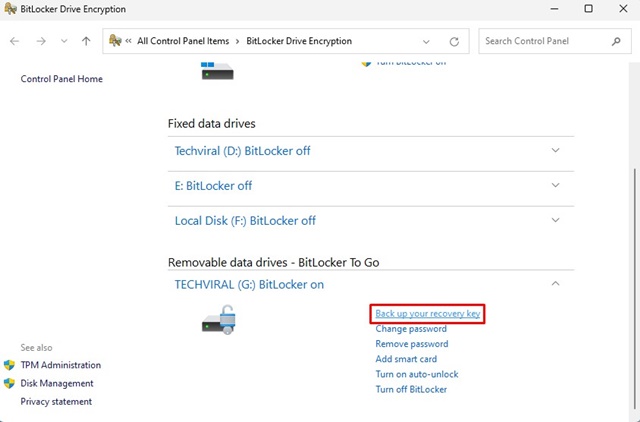Screen dimensions: 640x422
Task: Click Back up your recovery key
Action: pos(427,313)
